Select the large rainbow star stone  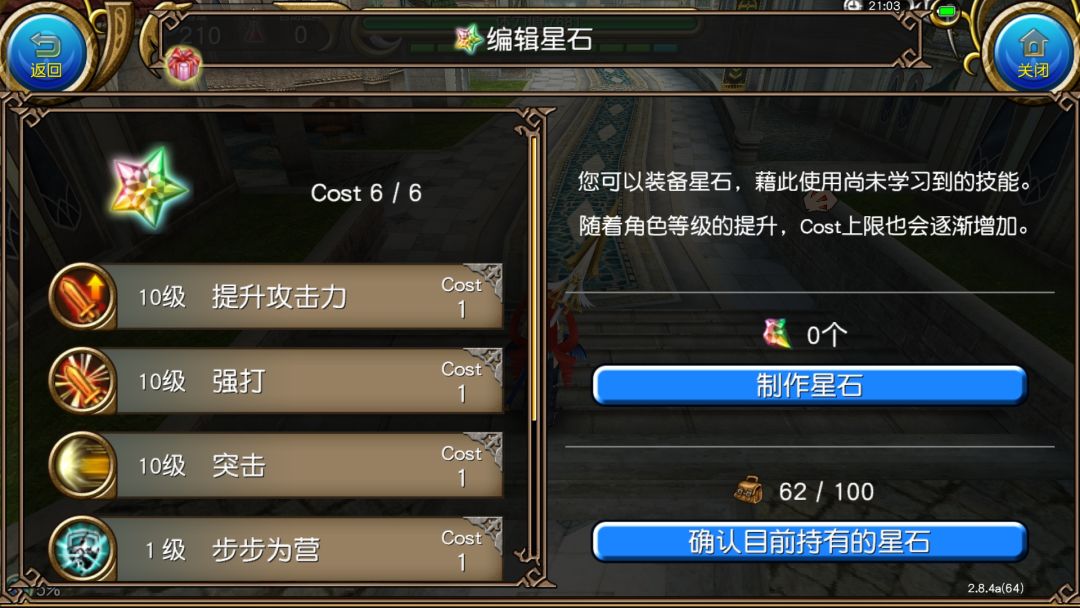pyautogui.click(x=149, y=187)
